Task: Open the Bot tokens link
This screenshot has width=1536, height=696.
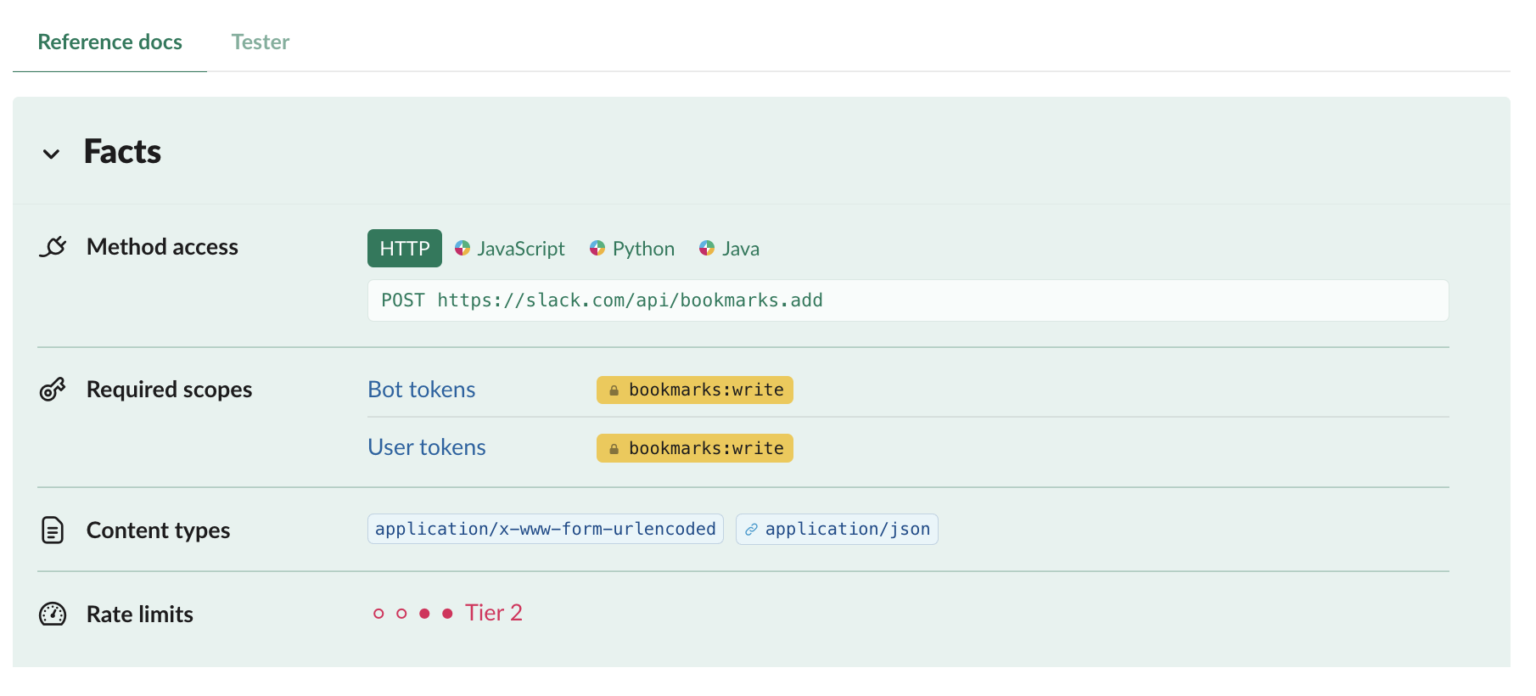Action: pyautogui.click(x=421, y=389)
